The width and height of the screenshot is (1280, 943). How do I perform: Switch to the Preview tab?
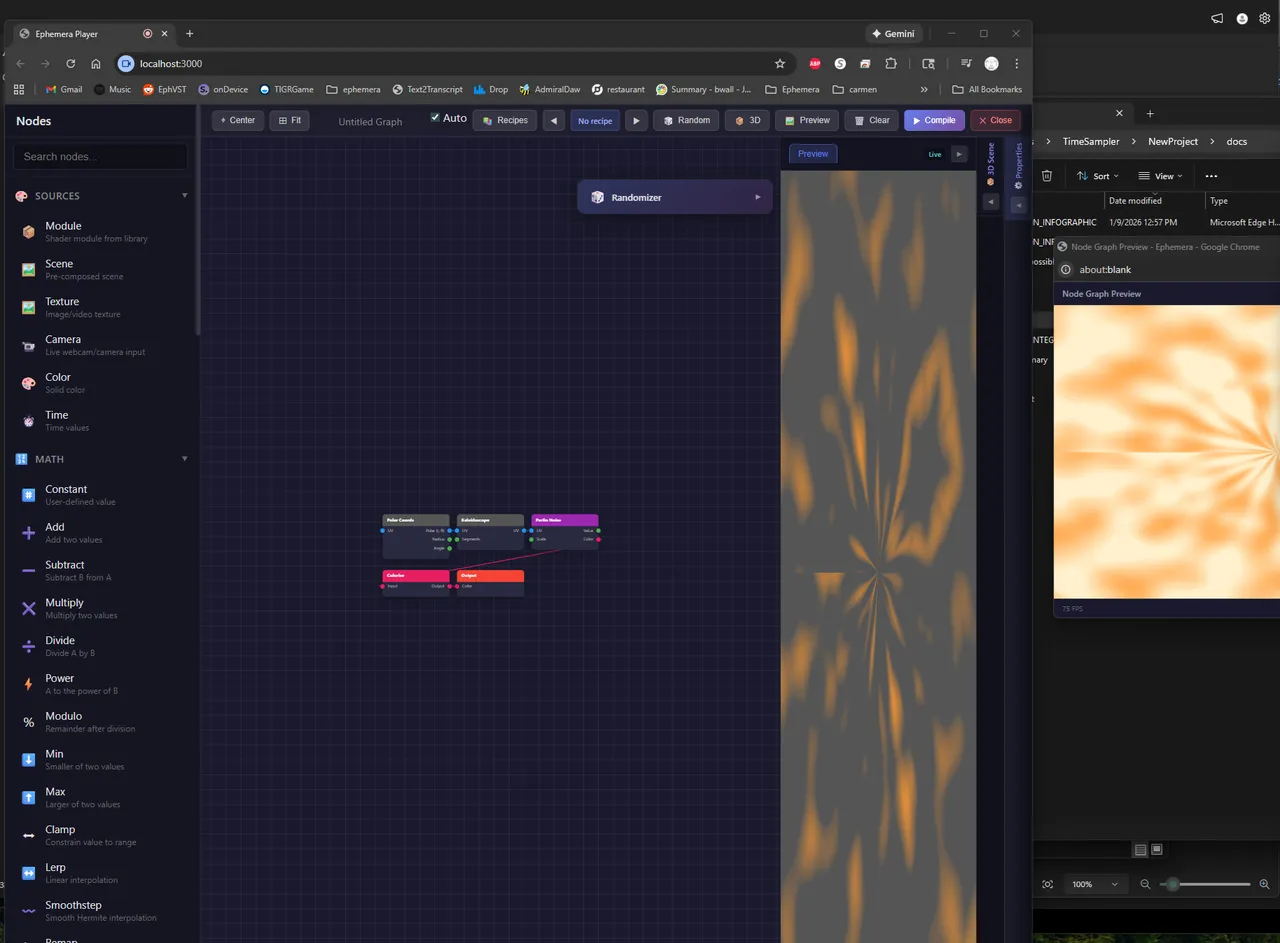click(813, 154)
